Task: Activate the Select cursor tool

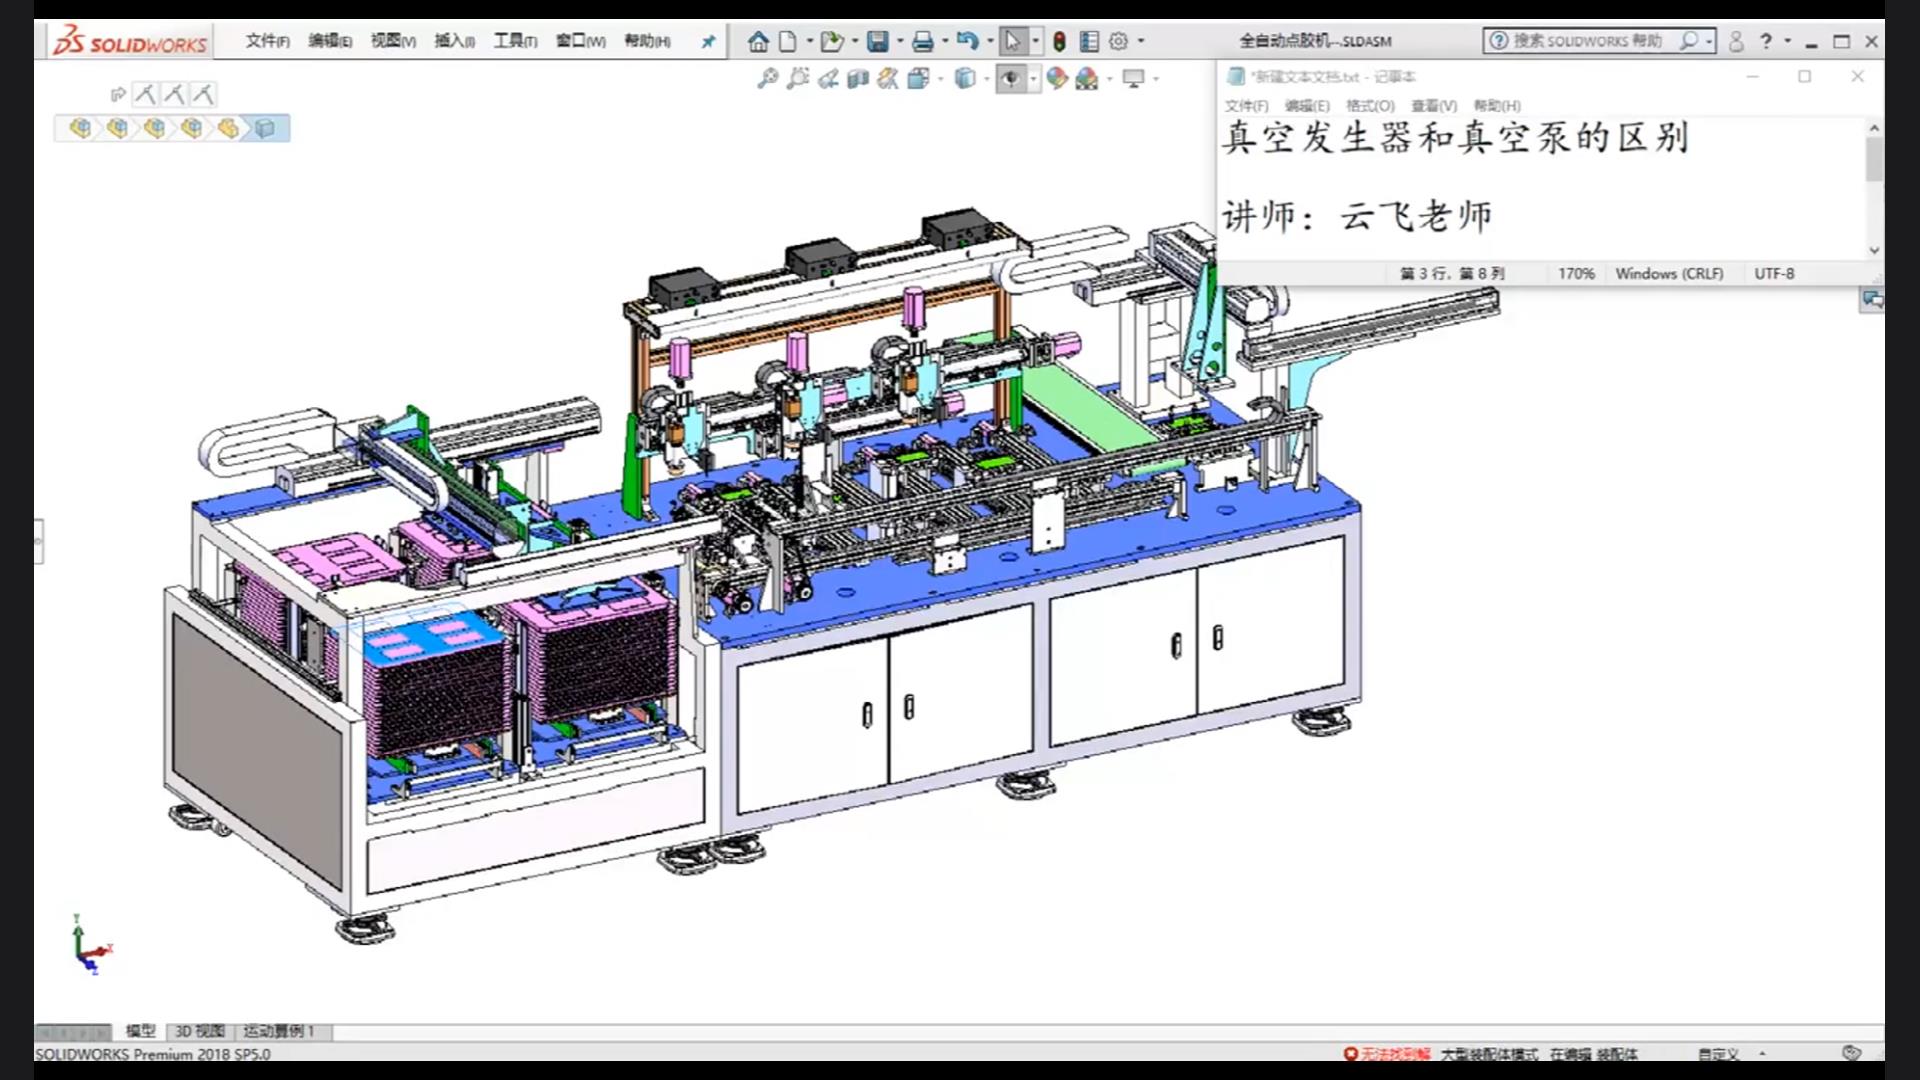Action: [1012, 41]
